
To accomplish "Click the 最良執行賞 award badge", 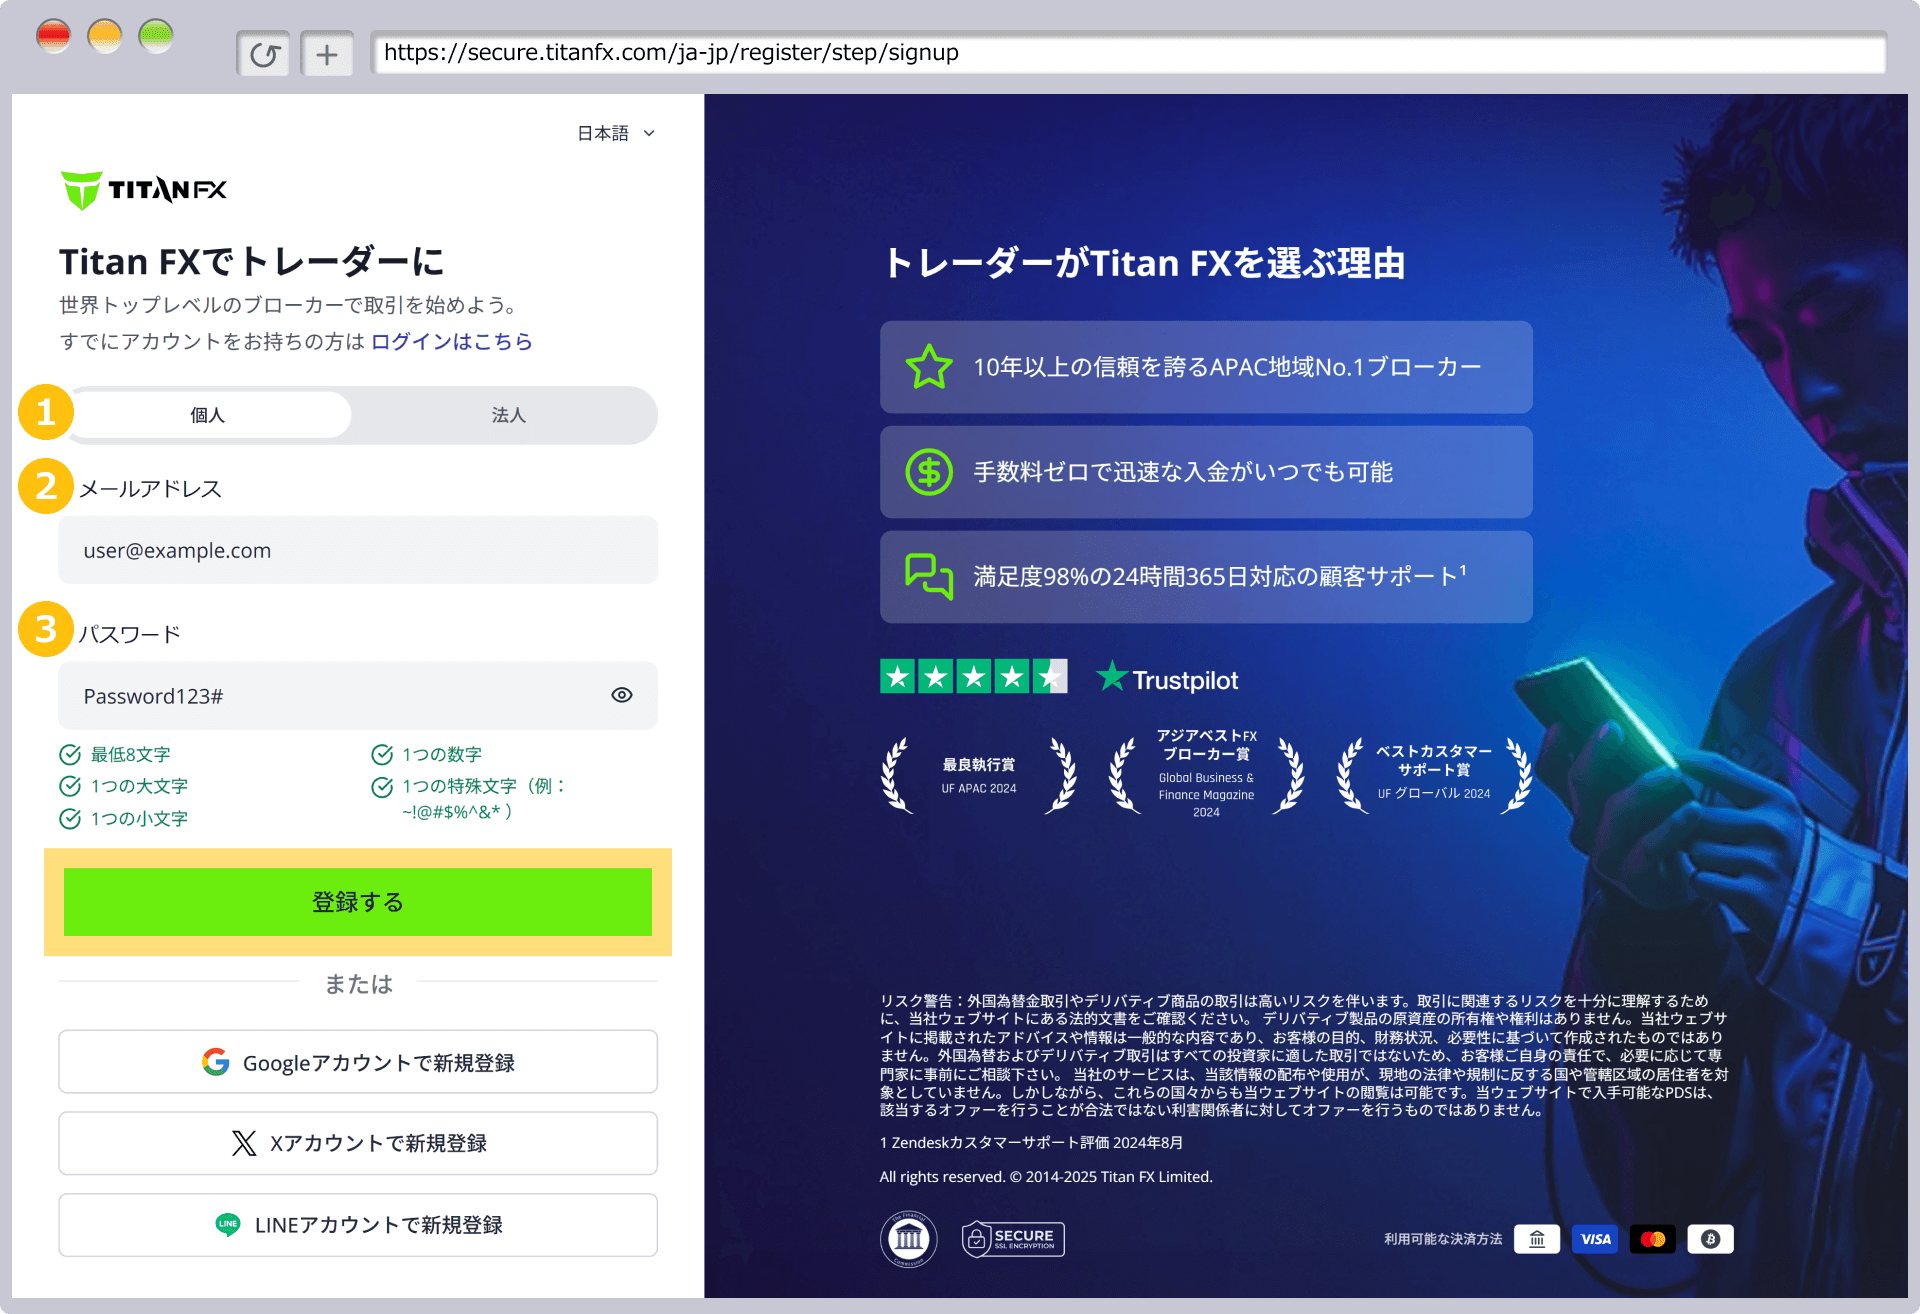I will 979,775.
